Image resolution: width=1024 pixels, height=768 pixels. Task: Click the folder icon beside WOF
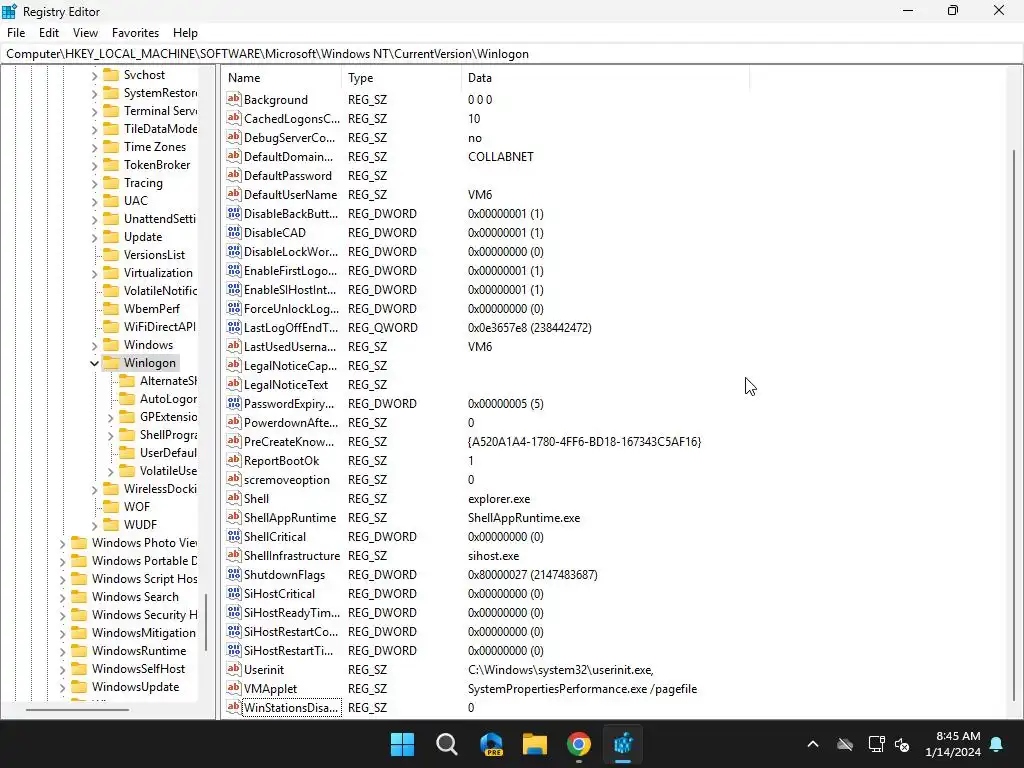(x=112, y=507)
